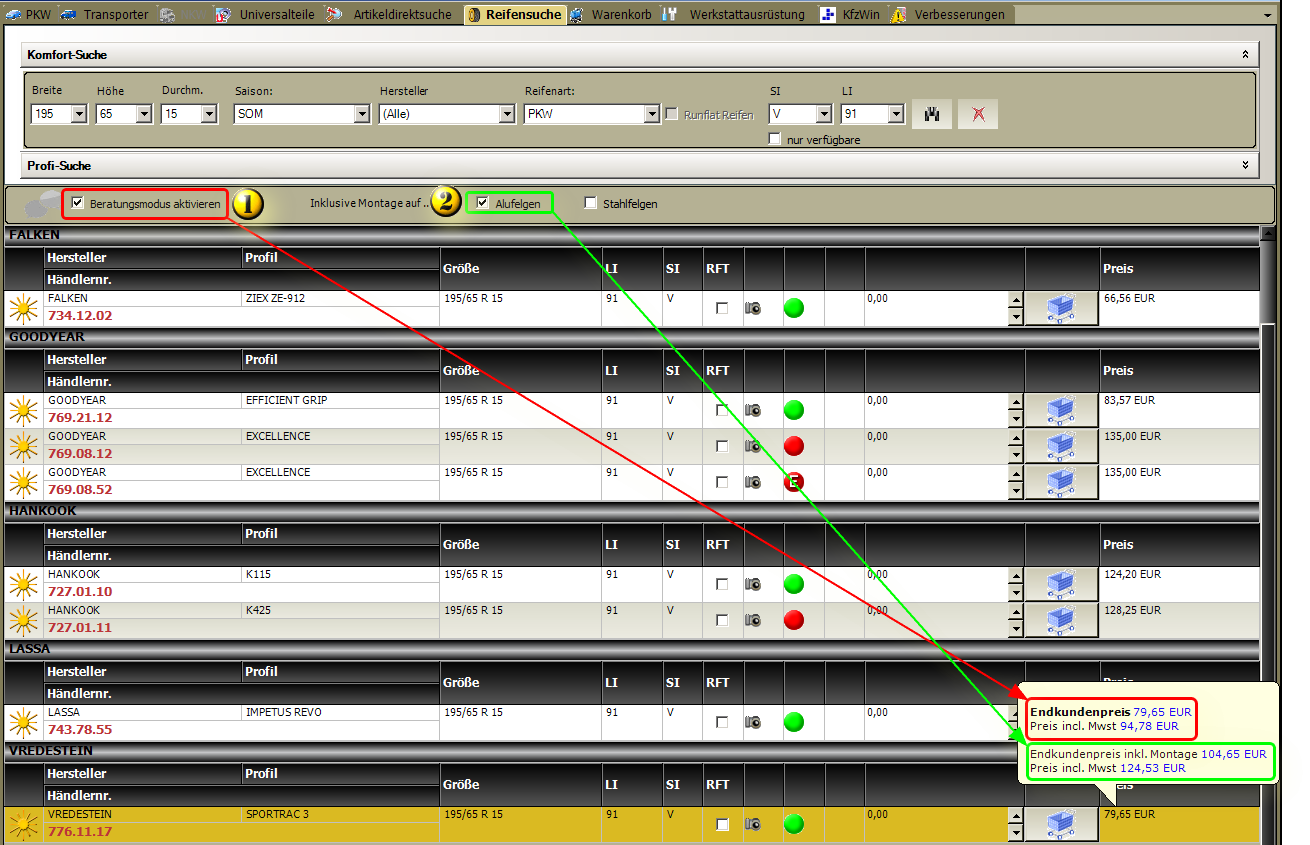
Task: Open camera image for GOODYEAR EXCELLENCE 769.08.52
Action: 753,483
